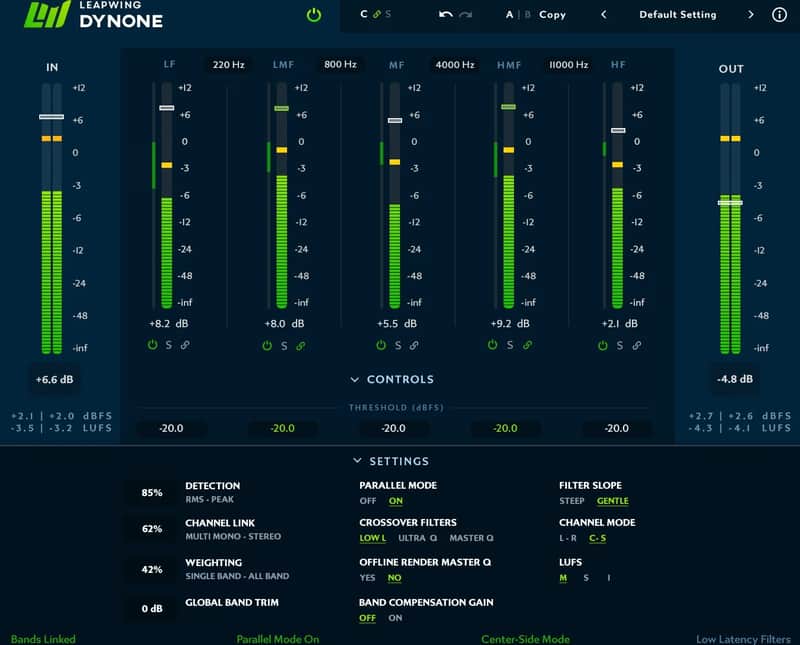Unlink the HMF band link icon
Viewport: 800px width, 645px height.
click(x=528, y=345)
